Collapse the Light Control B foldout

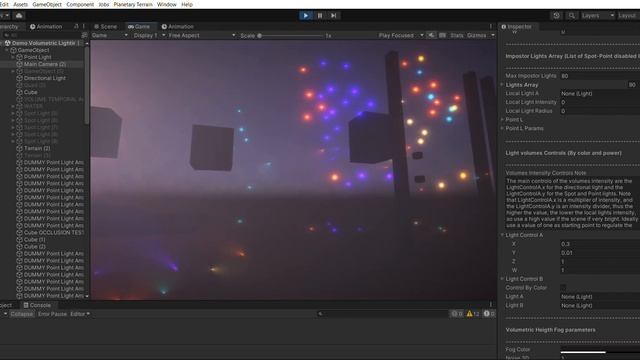point(502,279)
